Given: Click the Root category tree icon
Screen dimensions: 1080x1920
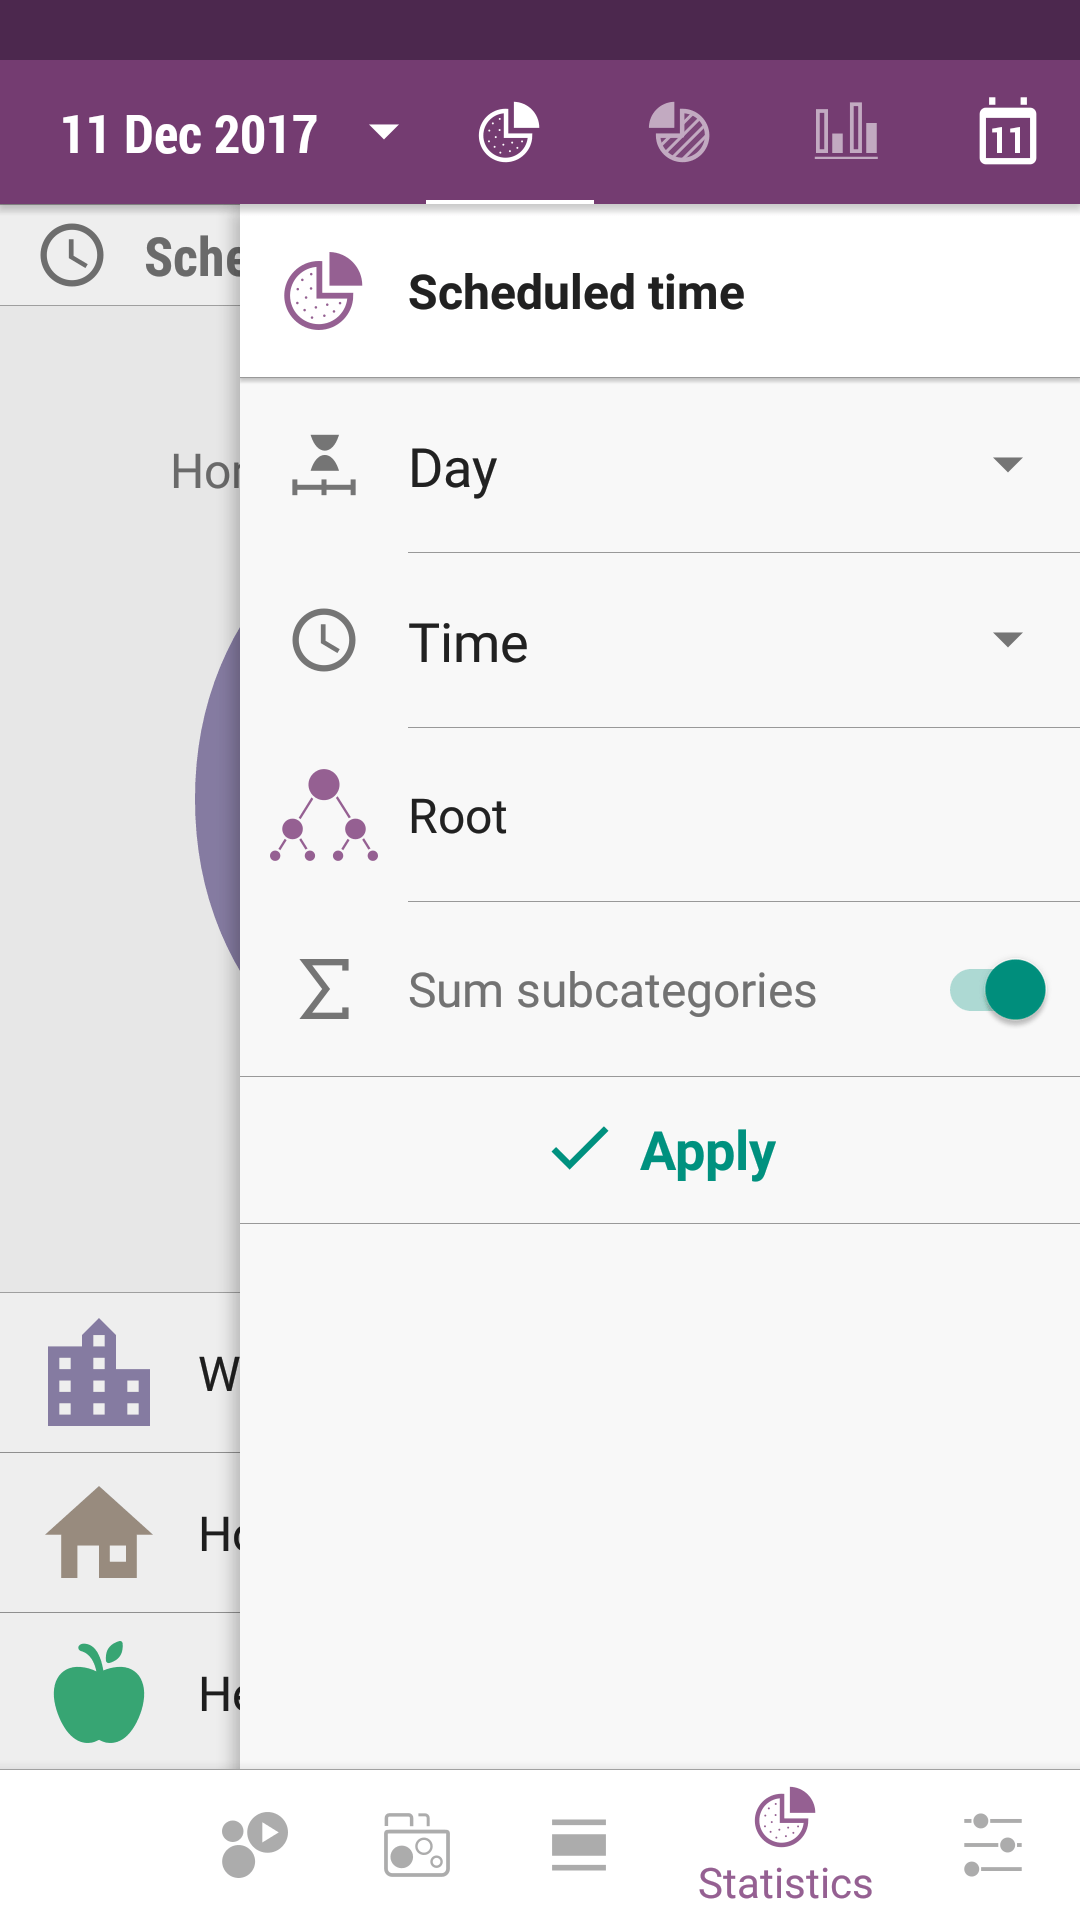Looking at the screenshot, I should coord(324,816).
